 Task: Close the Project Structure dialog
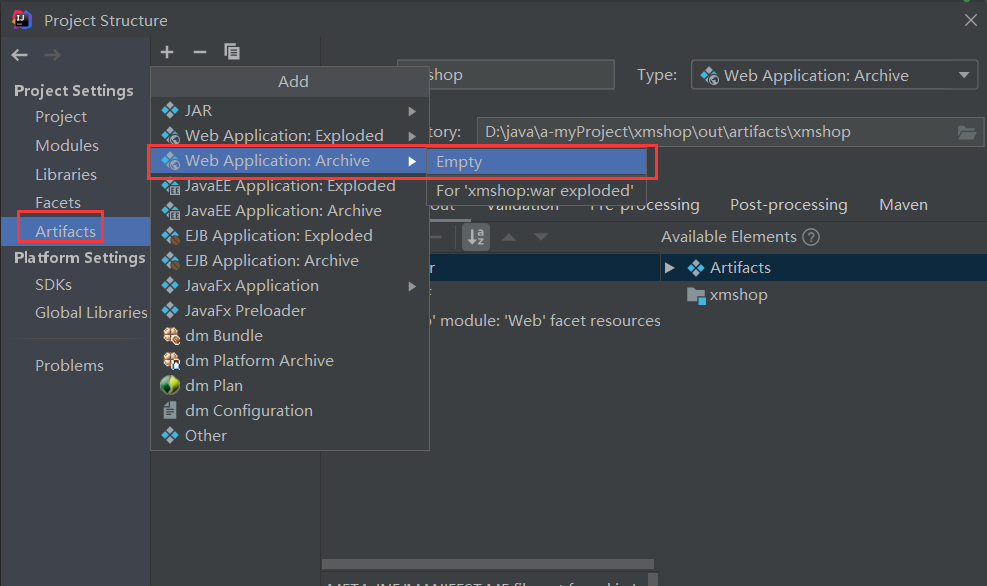pos(970,20)
